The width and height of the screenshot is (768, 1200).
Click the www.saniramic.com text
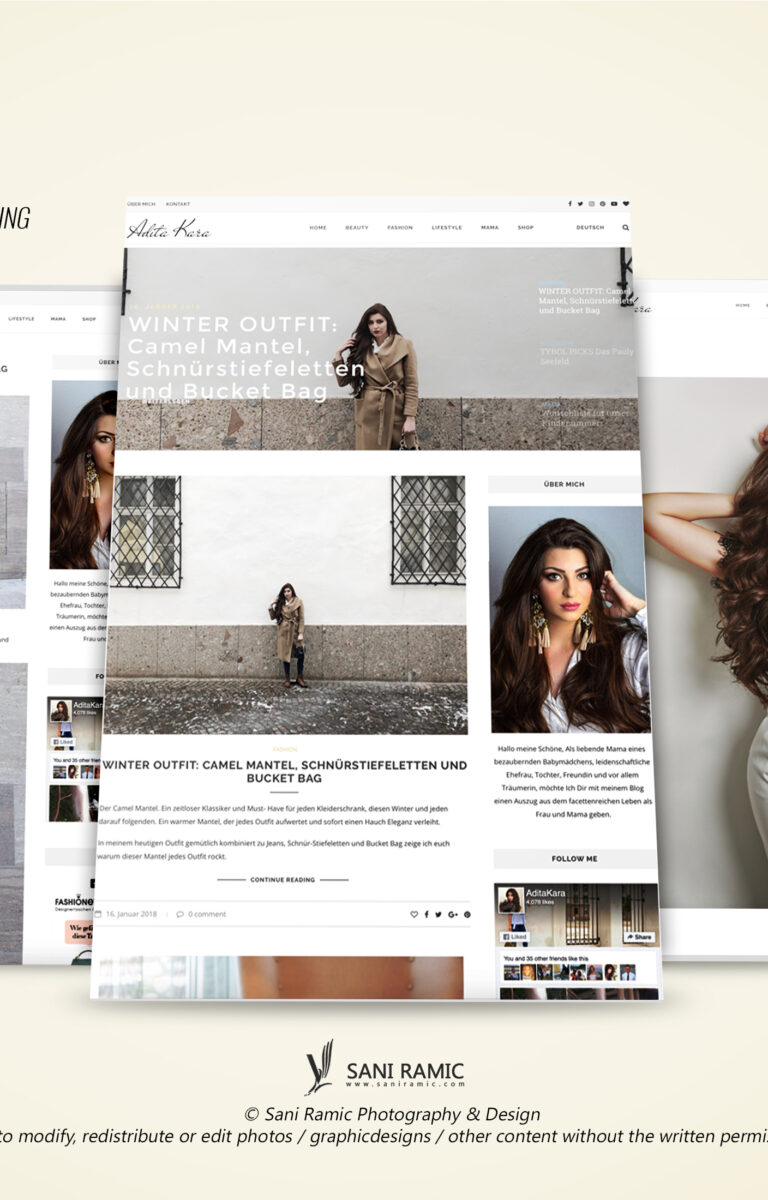(x=406, y=1084)
